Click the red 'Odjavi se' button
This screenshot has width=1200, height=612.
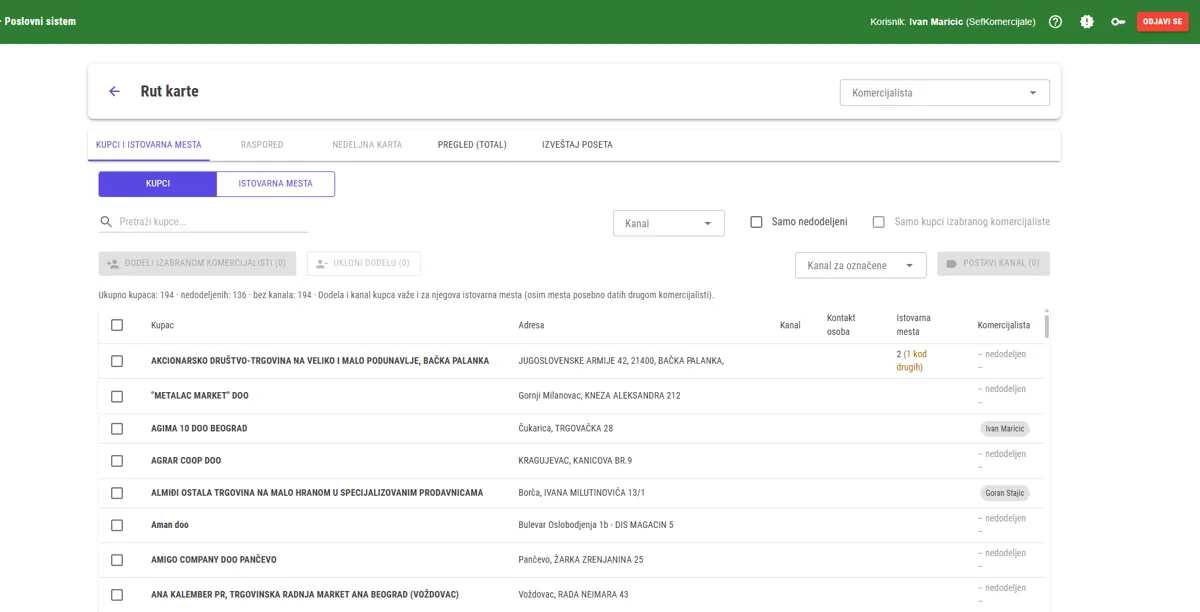(1163, 21)
